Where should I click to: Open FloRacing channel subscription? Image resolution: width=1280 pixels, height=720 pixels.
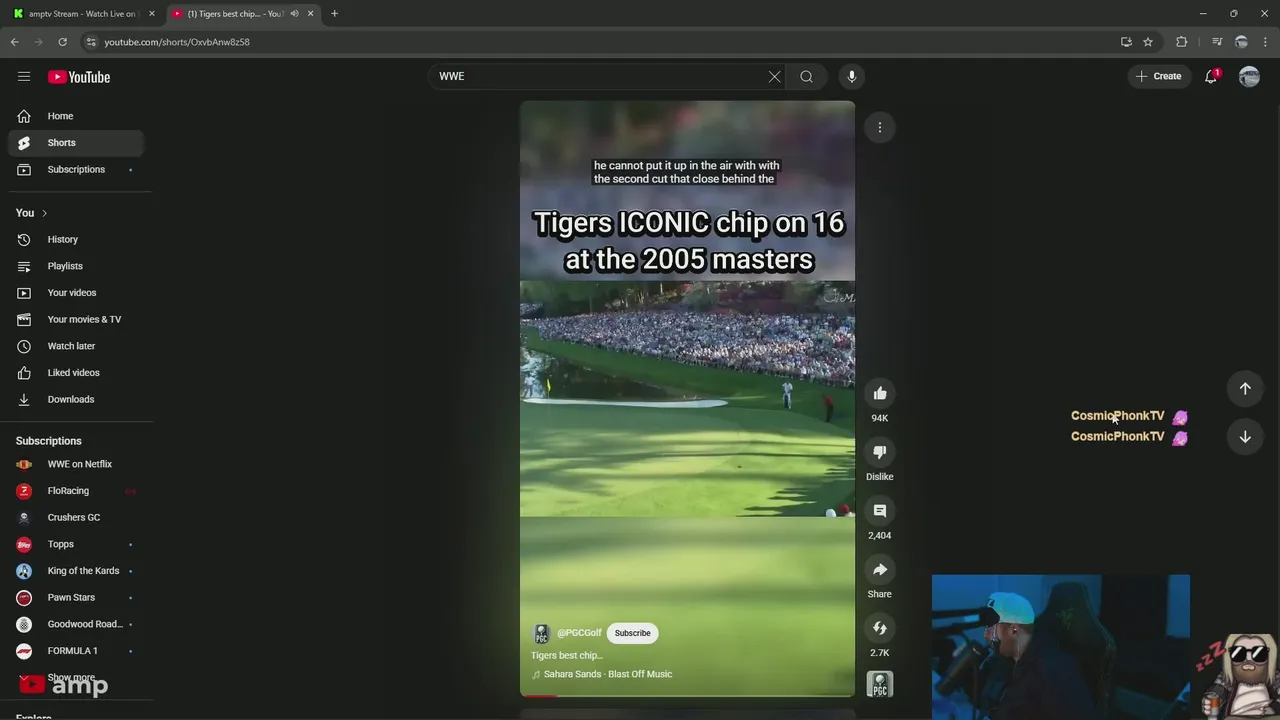tap(76, 491)
